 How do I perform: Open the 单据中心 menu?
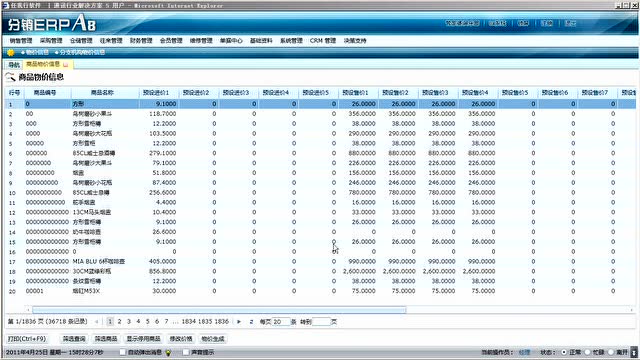(231, 40)
